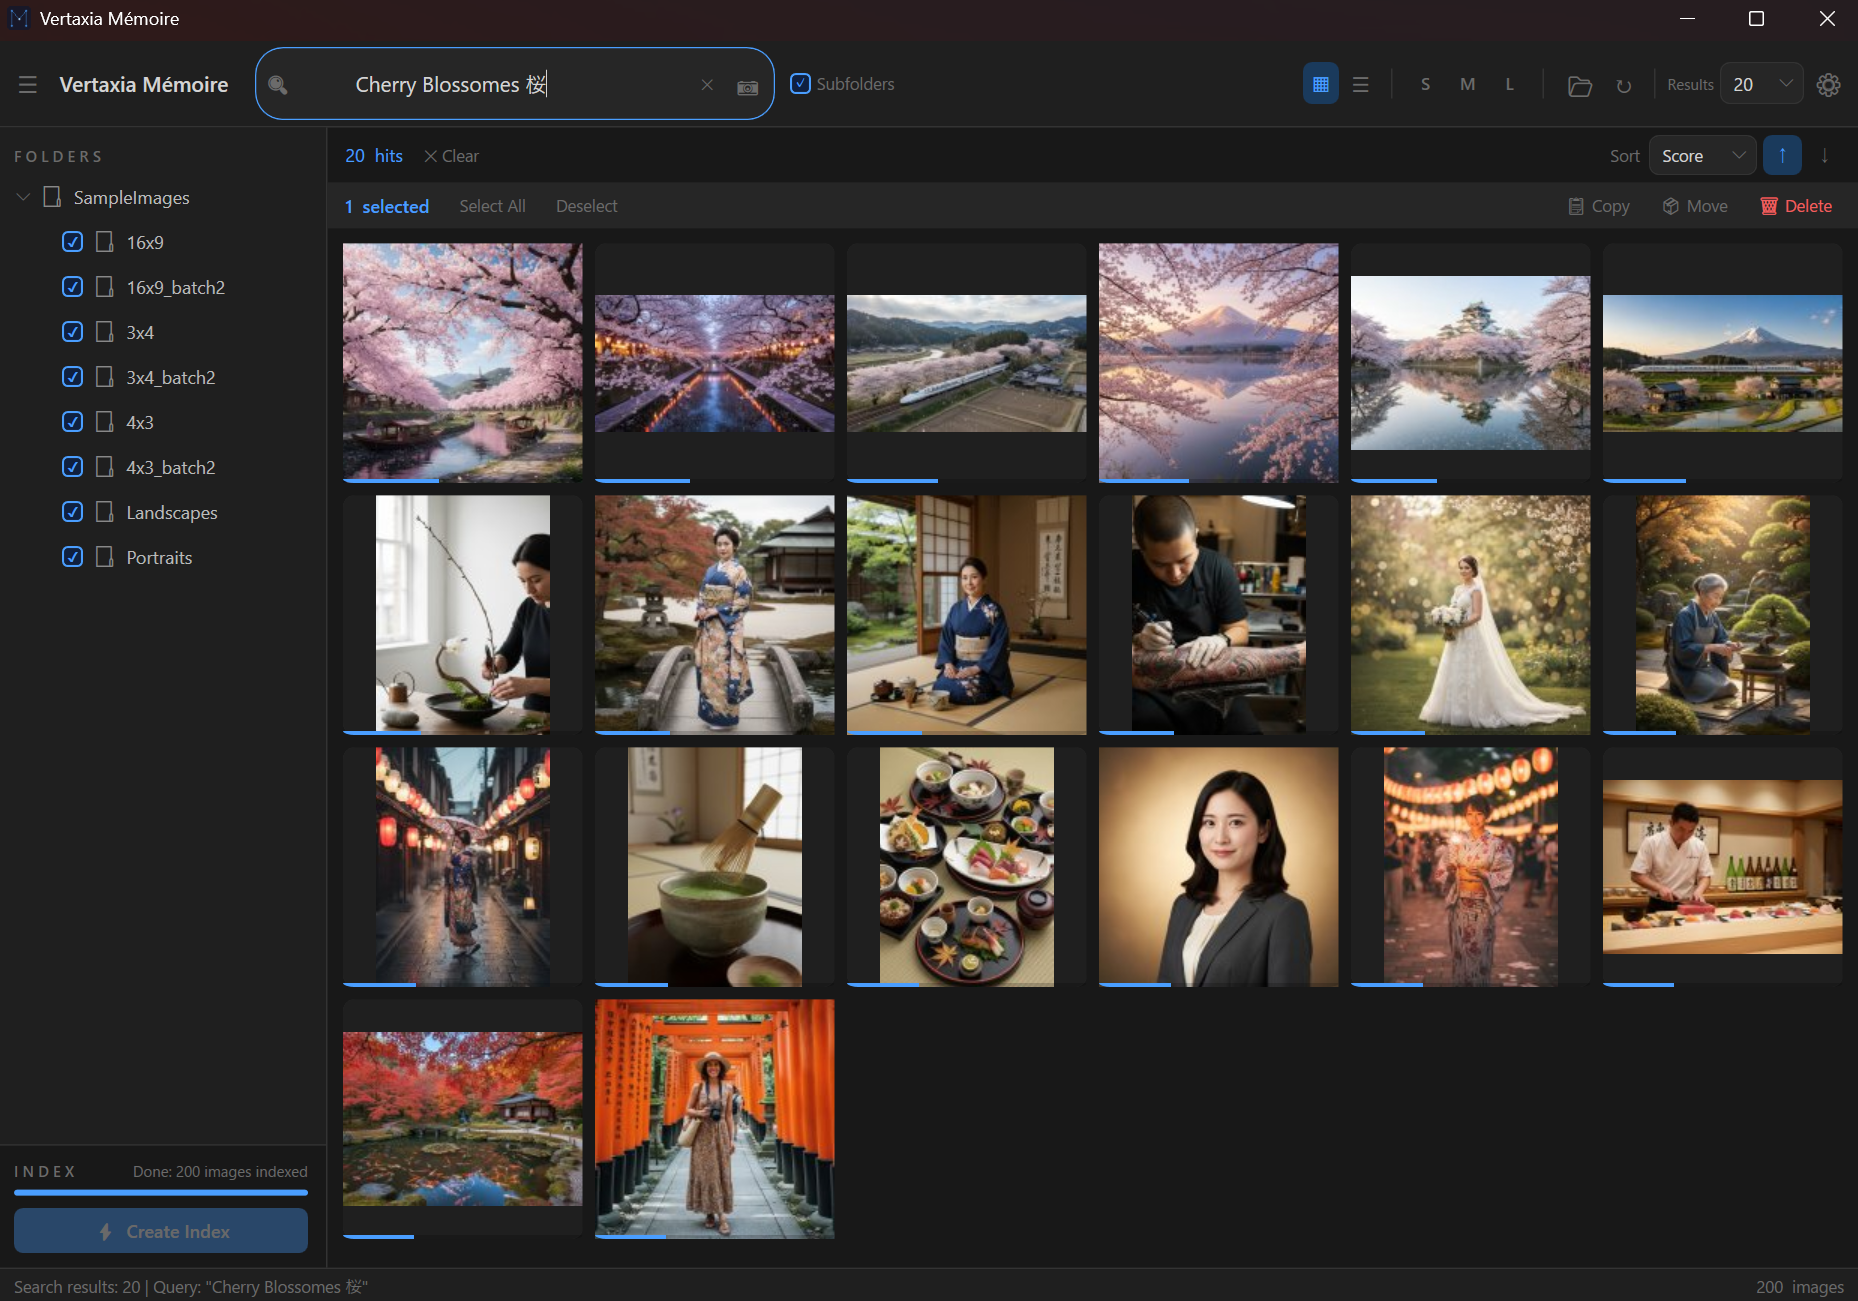Image resolution: width=1858 pixels, height=1301 pixels.
Task: Open the hamburger menu
Action: [27, 85]
